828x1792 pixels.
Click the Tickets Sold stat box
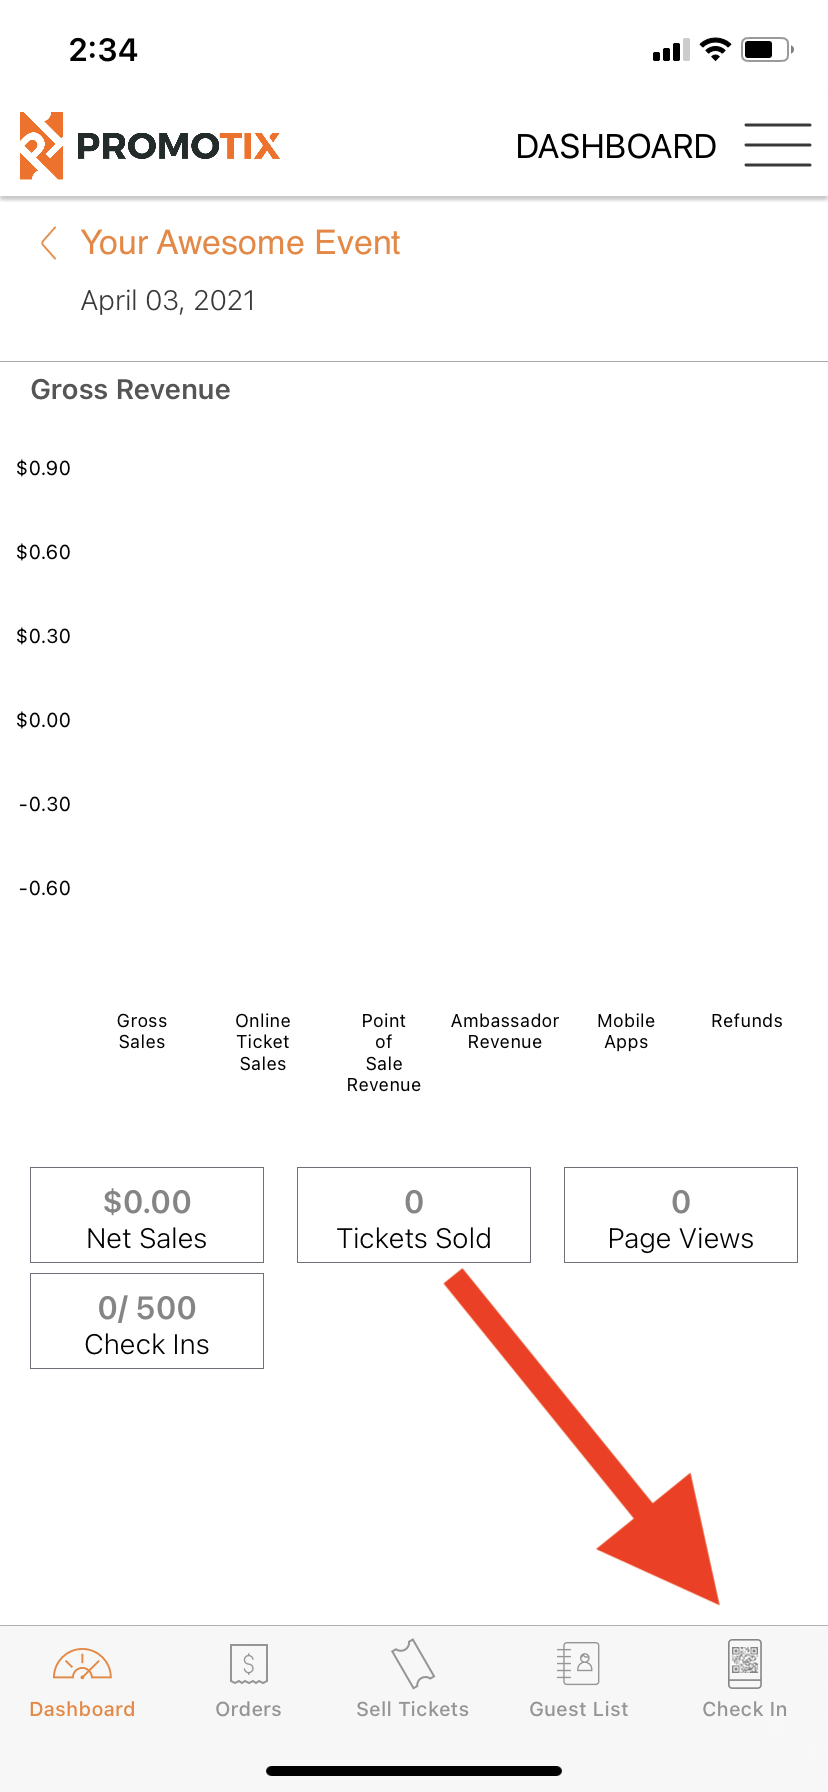coord(413,1215)
